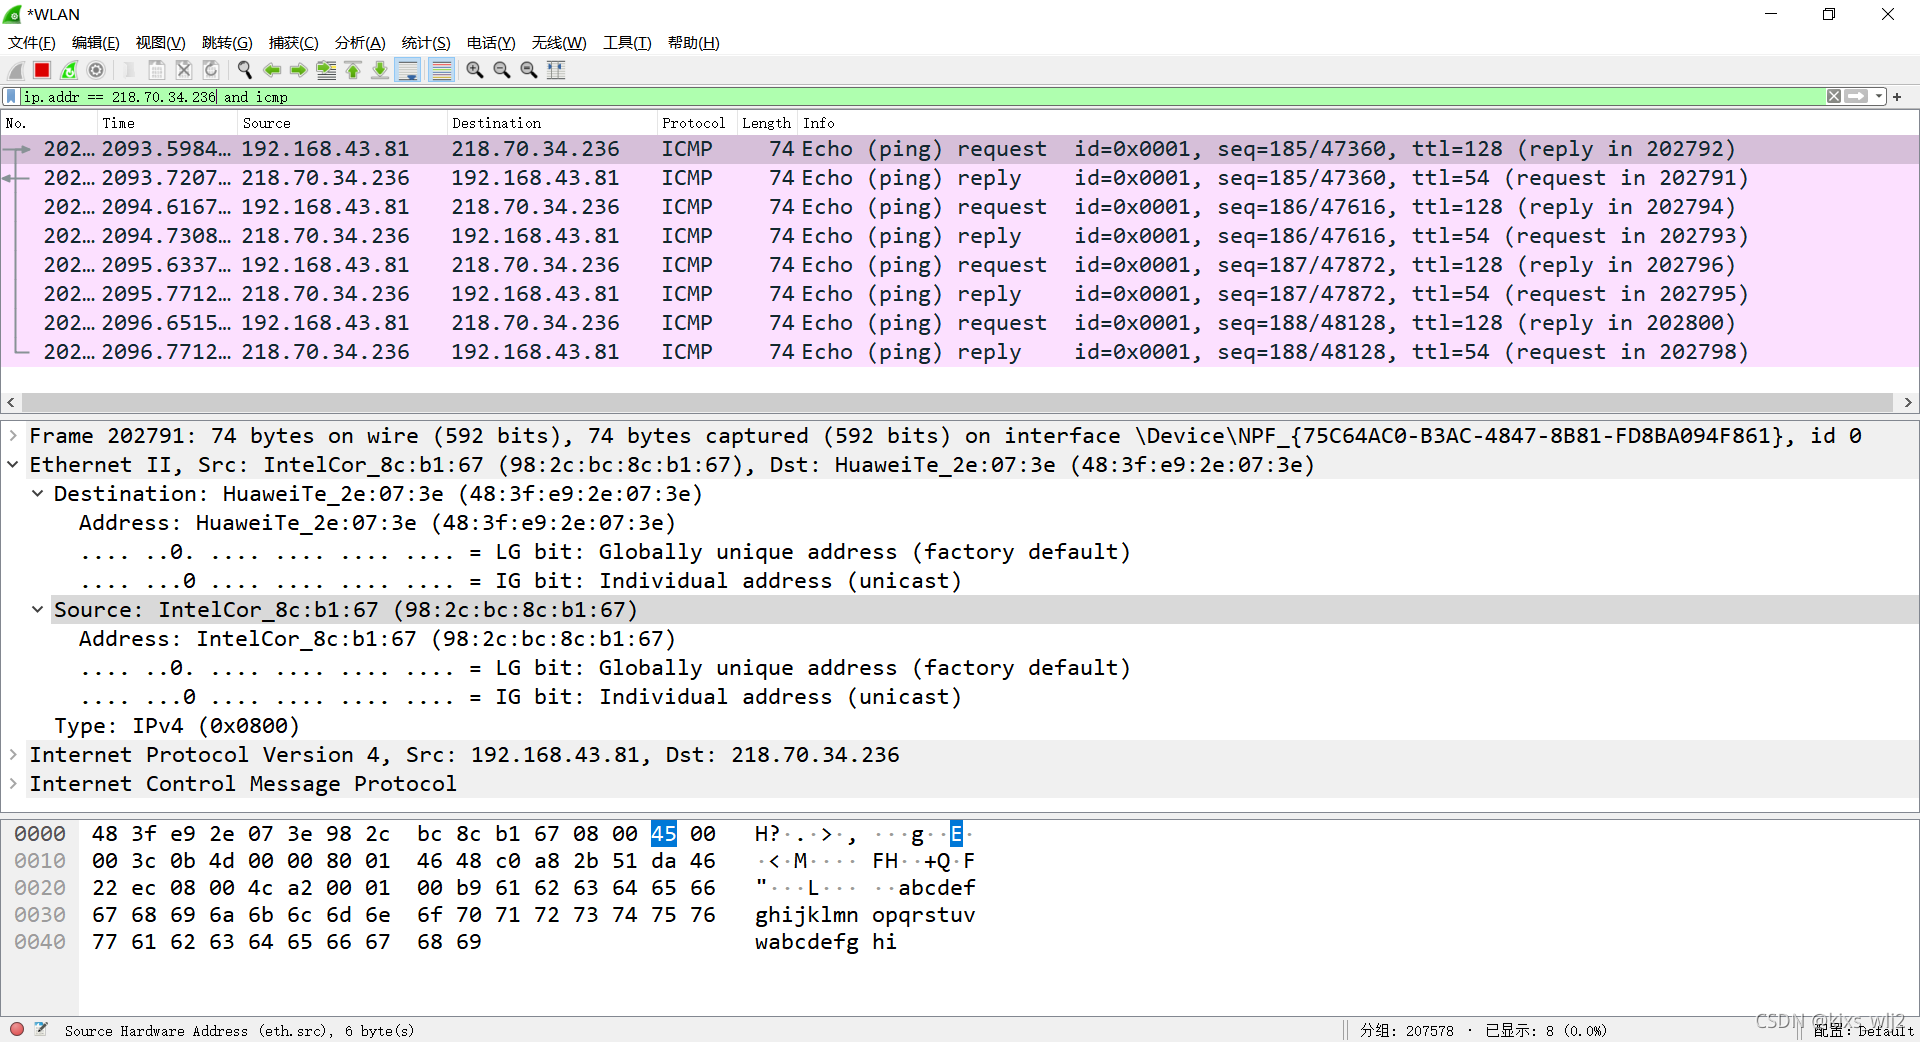Clear the display filter with X button
The width and height of the screenshot is (1920, 1042).
1834,97
